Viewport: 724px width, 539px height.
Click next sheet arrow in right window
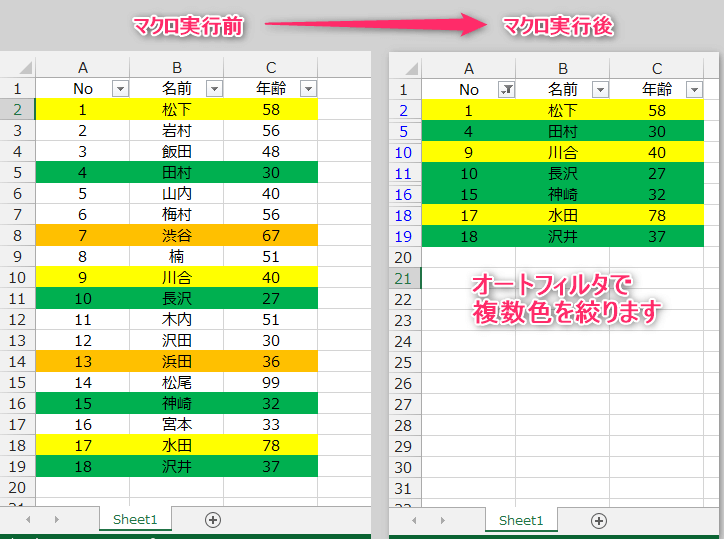click(x=442, y=521)
